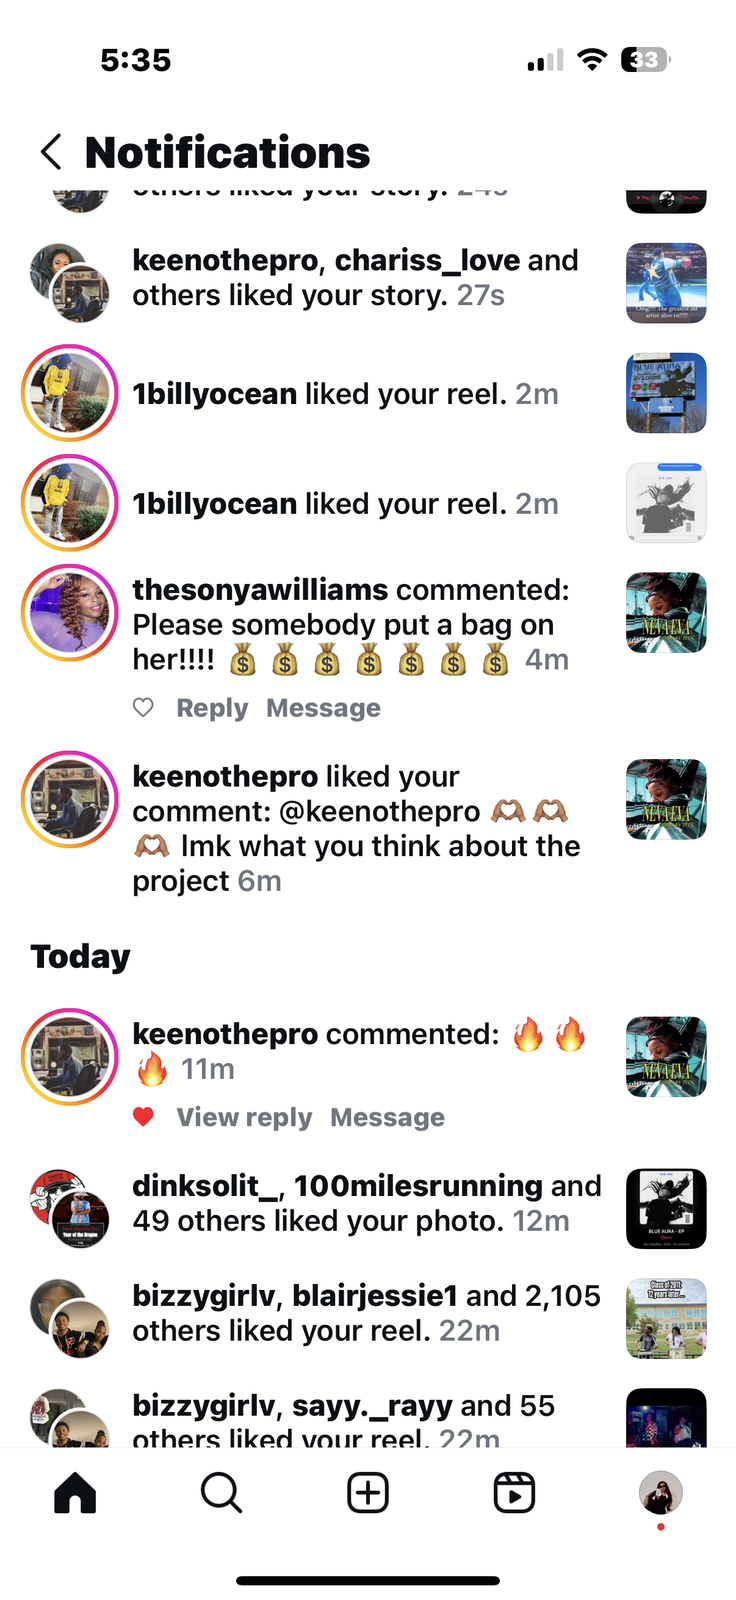Open keenothepro username in liked comment notification

tap(225, 777)
